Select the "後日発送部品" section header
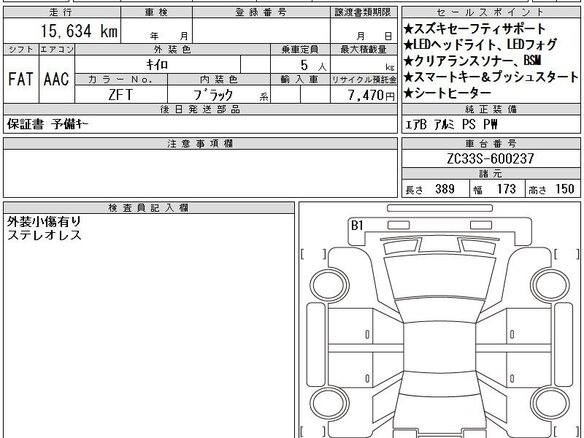 coord(200,109)
